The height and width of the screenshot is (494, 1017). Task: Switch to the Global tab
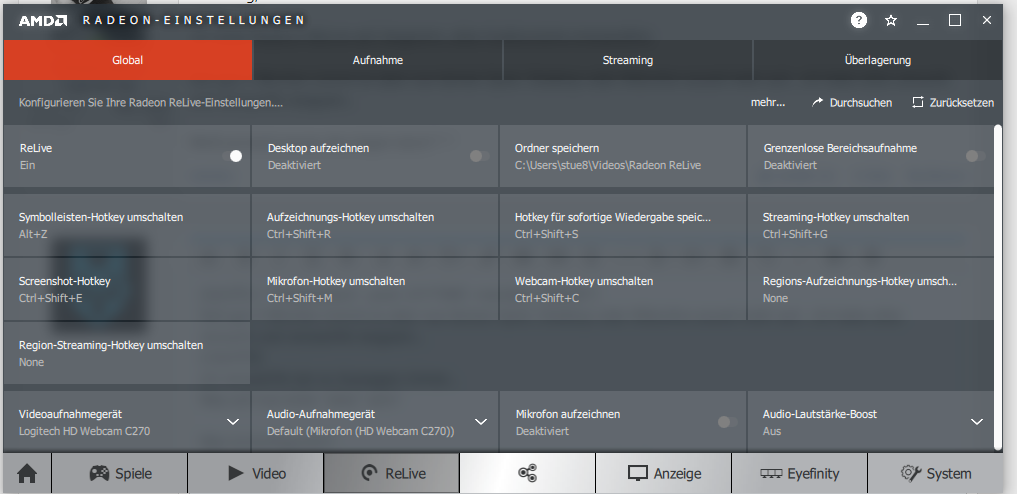128,60
